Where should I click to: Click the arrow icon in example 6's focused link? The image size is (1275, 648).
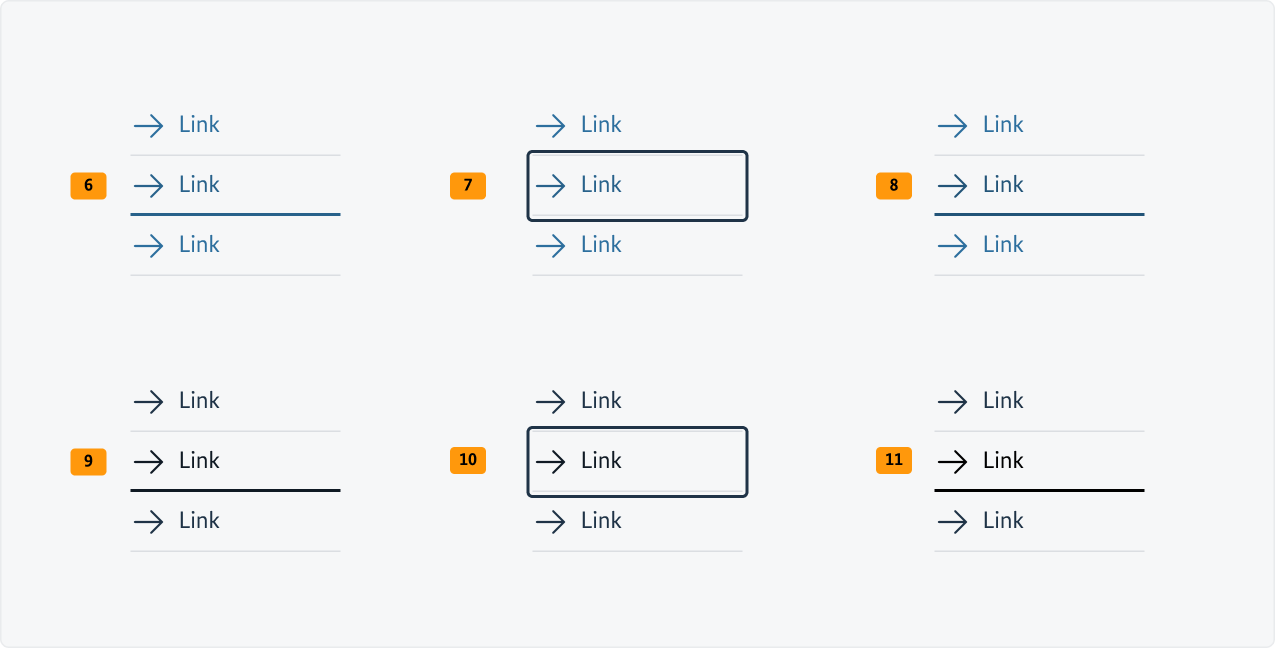(148, 185)
